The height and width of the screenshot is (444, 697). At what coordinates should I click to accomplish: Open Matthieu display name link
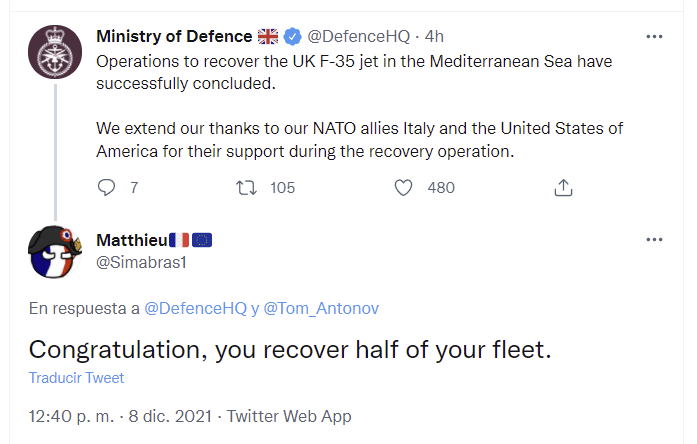pyautogui.click(x=132, y=240)
